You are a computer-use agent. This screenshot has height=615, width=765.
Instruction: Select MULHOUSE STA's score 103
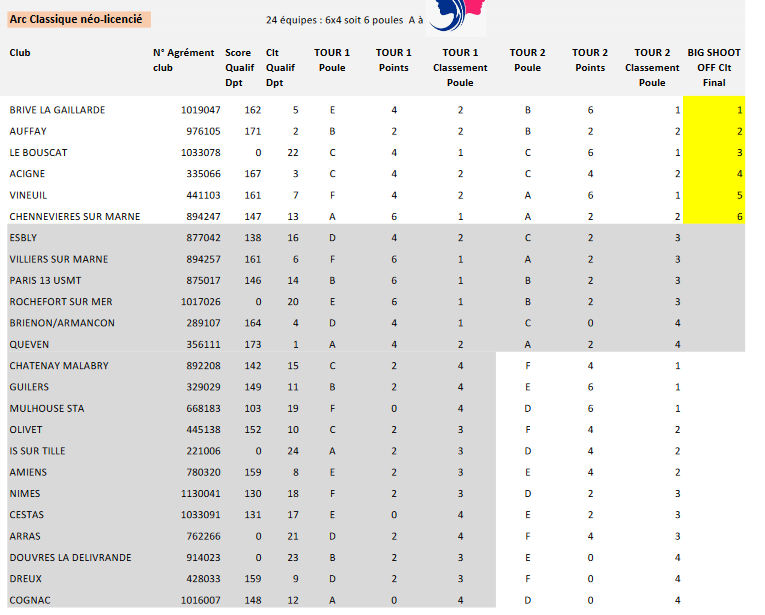[x=253, y=409]
